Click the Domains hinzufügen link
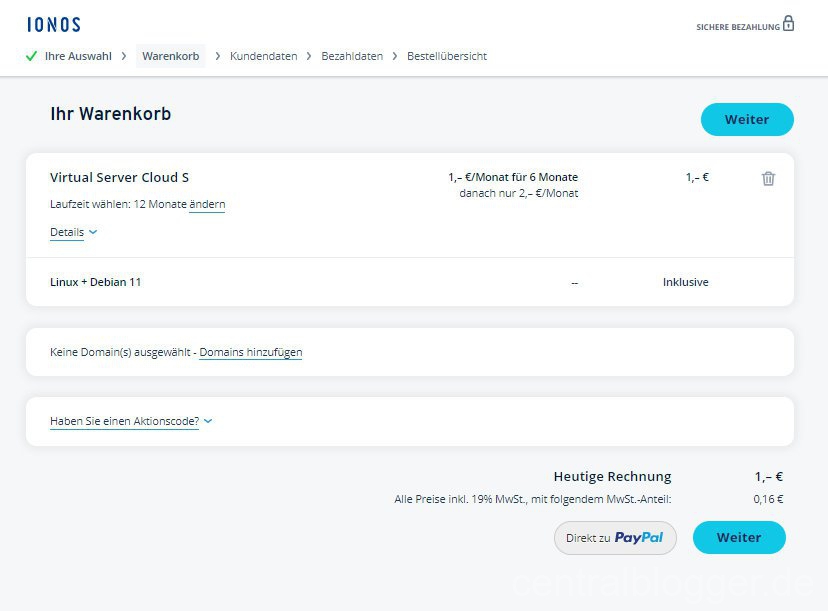 (x=251, y=352)
